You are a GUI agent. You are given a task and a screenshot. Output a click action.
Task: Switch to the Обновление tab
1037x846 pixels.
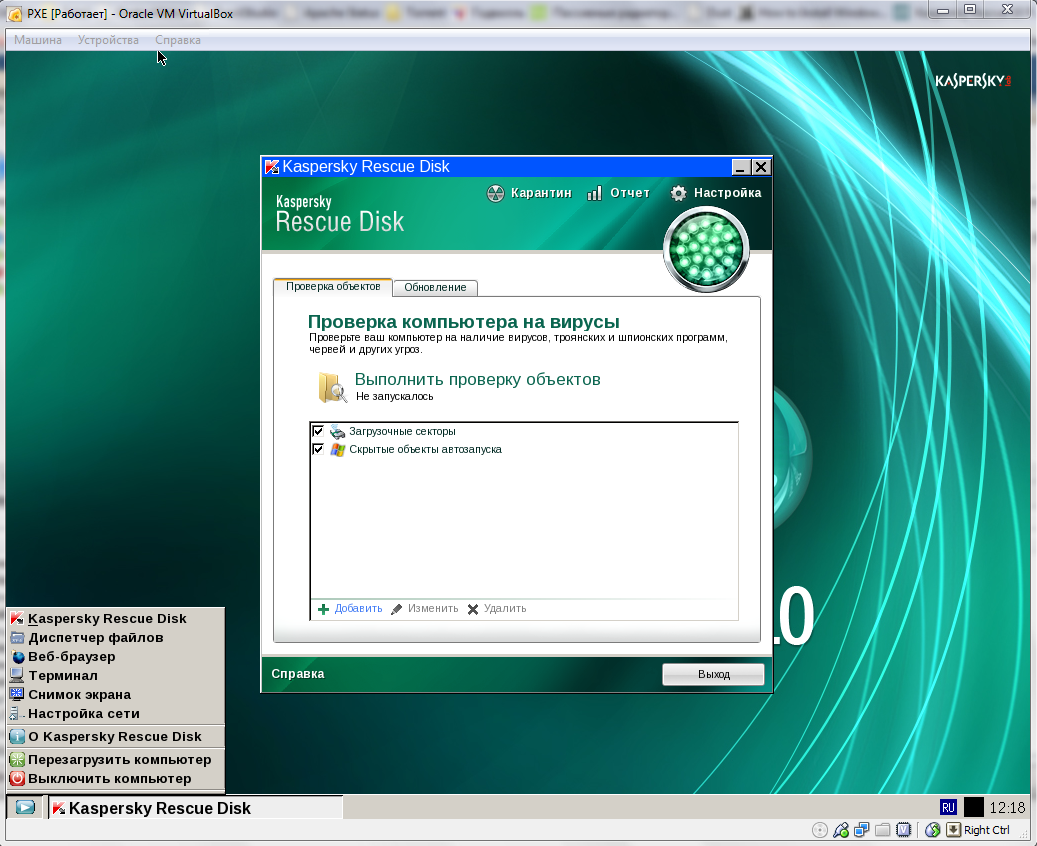[x=435, y=287]
